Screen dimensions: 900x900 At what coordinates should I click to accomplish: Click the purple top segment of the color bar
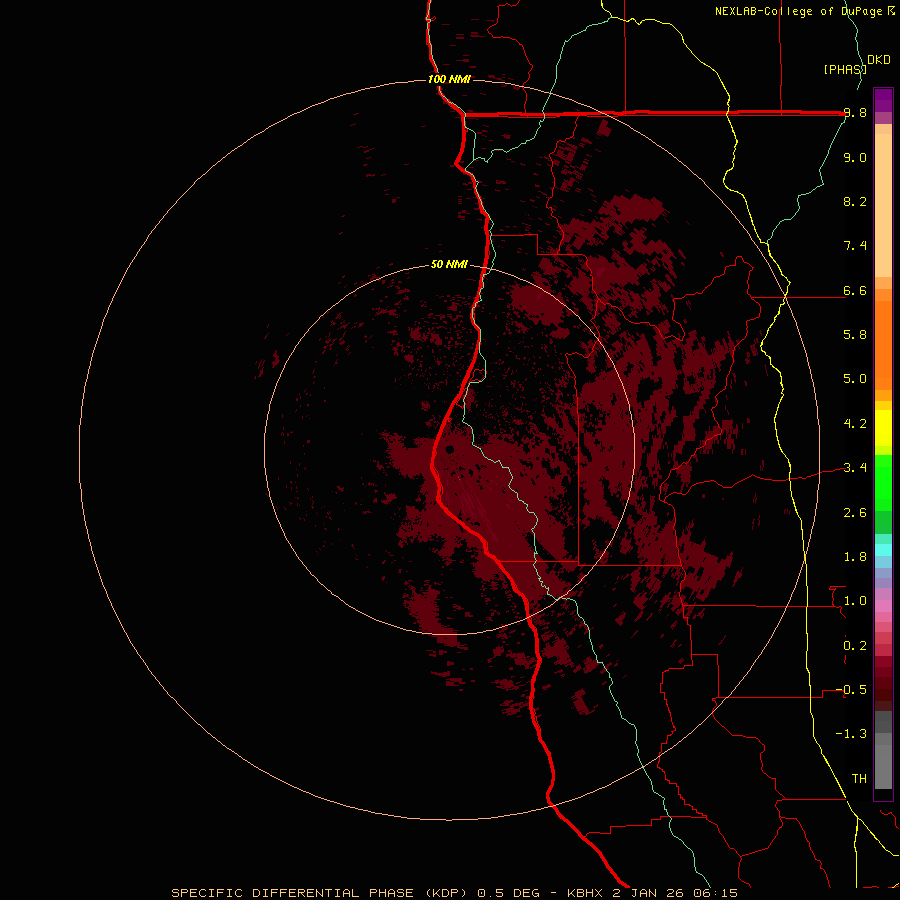point(883,100)
